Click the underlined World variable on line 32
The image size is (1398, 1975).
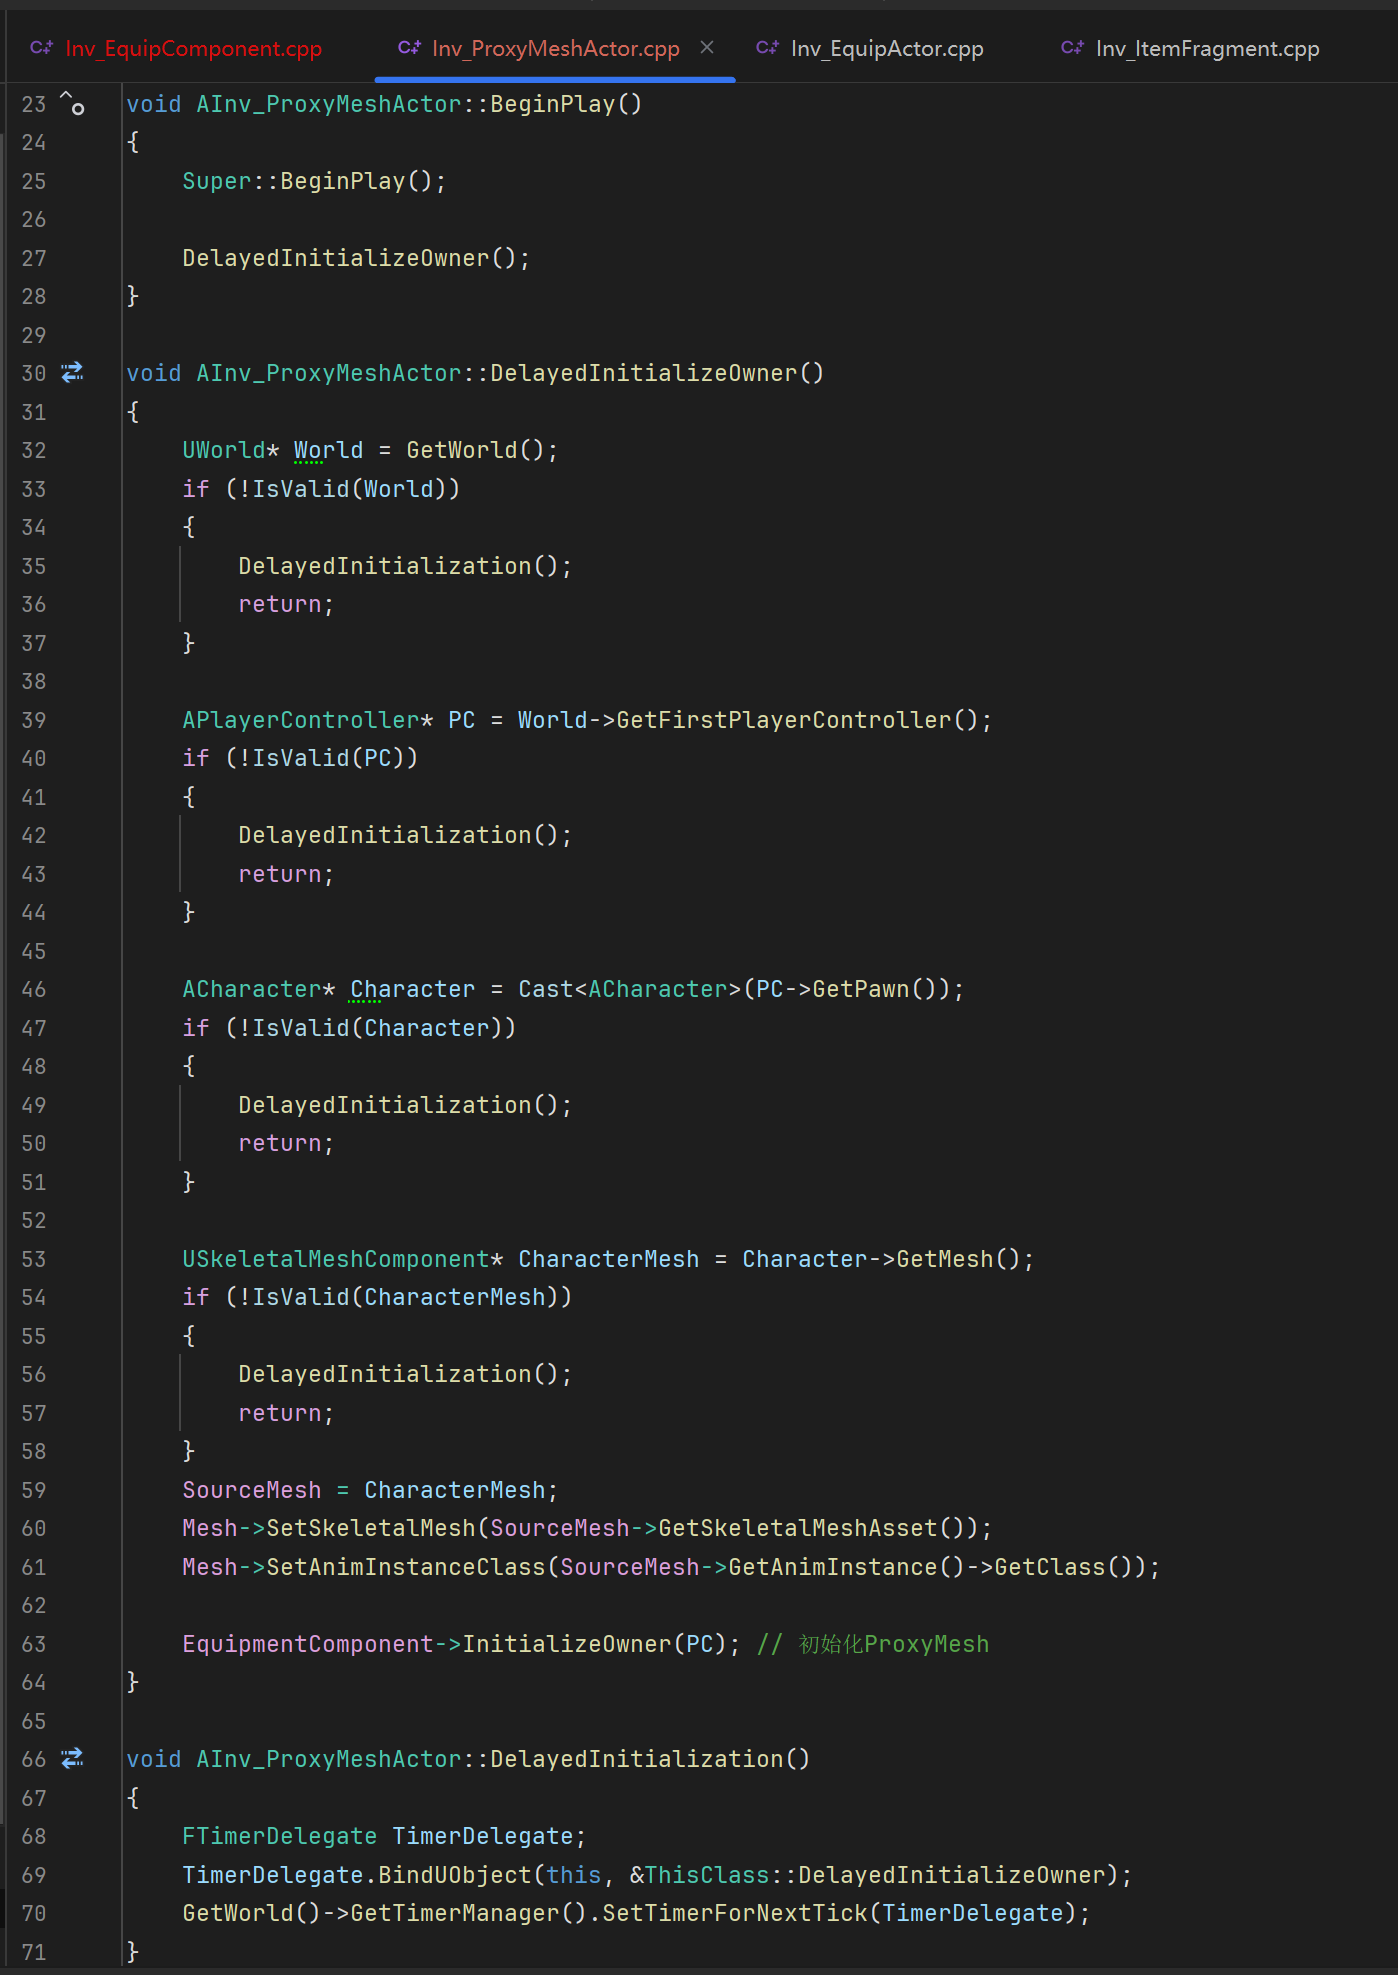click(328, 450)
